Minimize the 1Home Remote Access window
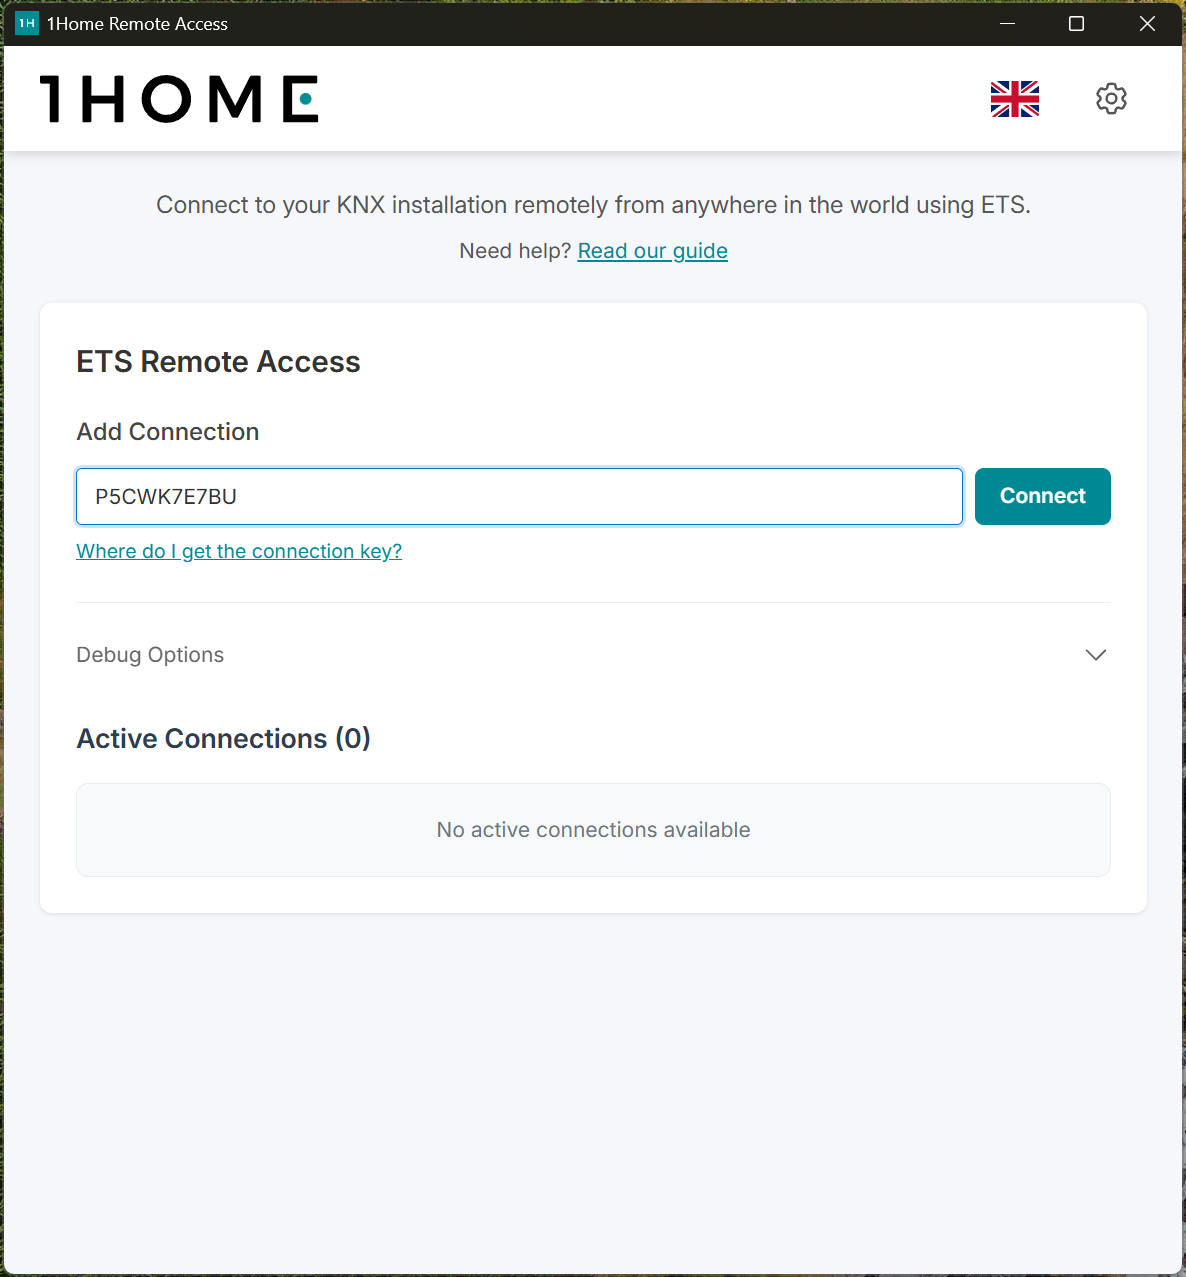Viewport: 1186px width, 1277px height. tap(1006, 23)
